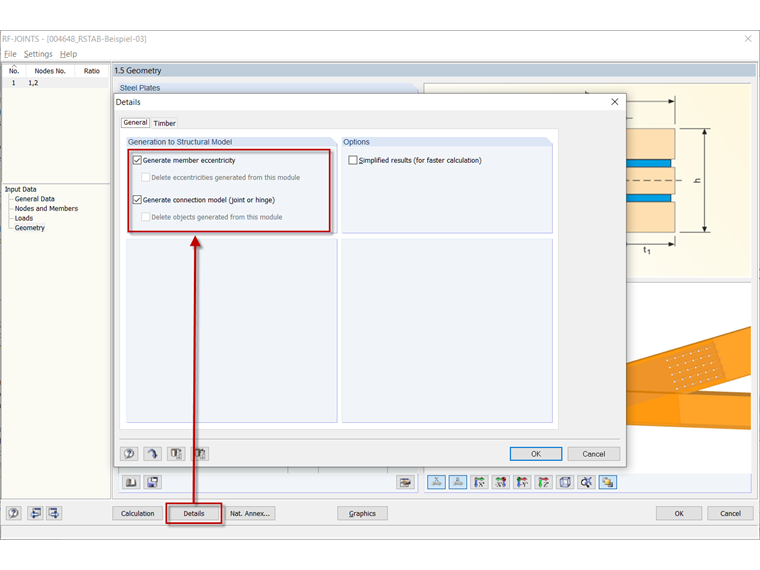Select the General tab
Image resolution: width=760 pixels, height=570 pixels.
(135, 123)
